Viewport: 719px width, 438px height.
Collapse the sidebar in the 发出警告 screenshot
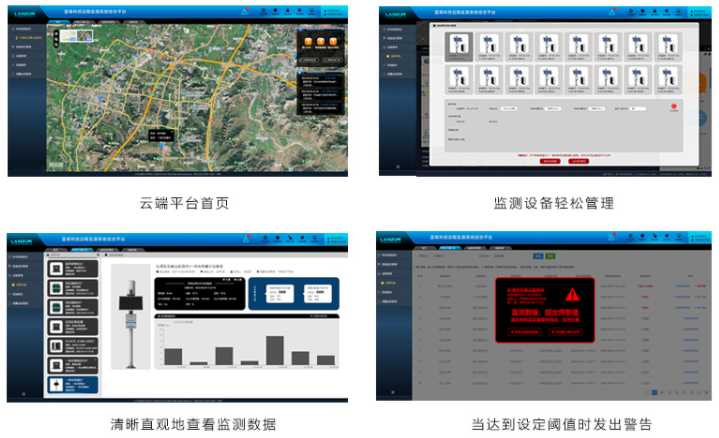(x=393, y=392)
